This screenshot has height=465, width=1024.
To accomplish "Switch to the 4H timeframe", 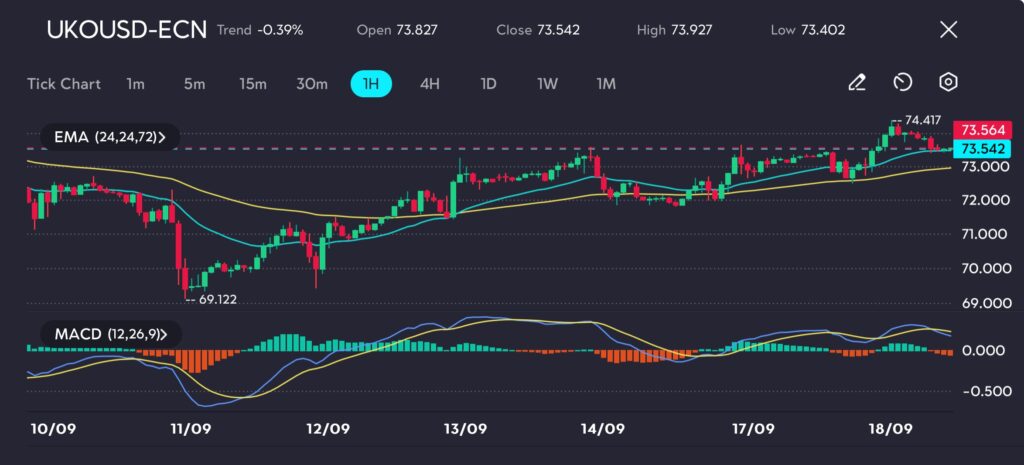I will tap(429, 84).
